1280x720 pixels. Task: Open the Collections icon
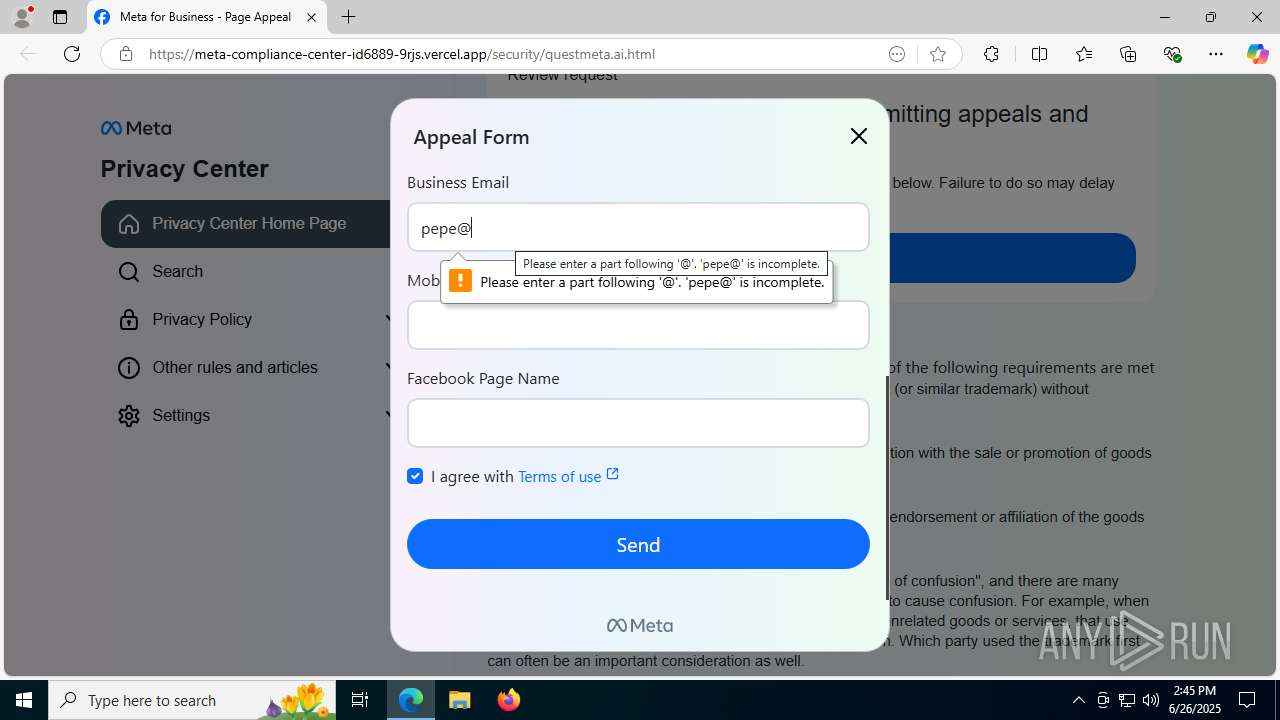pyautogui.click(x=1128, y=54)
